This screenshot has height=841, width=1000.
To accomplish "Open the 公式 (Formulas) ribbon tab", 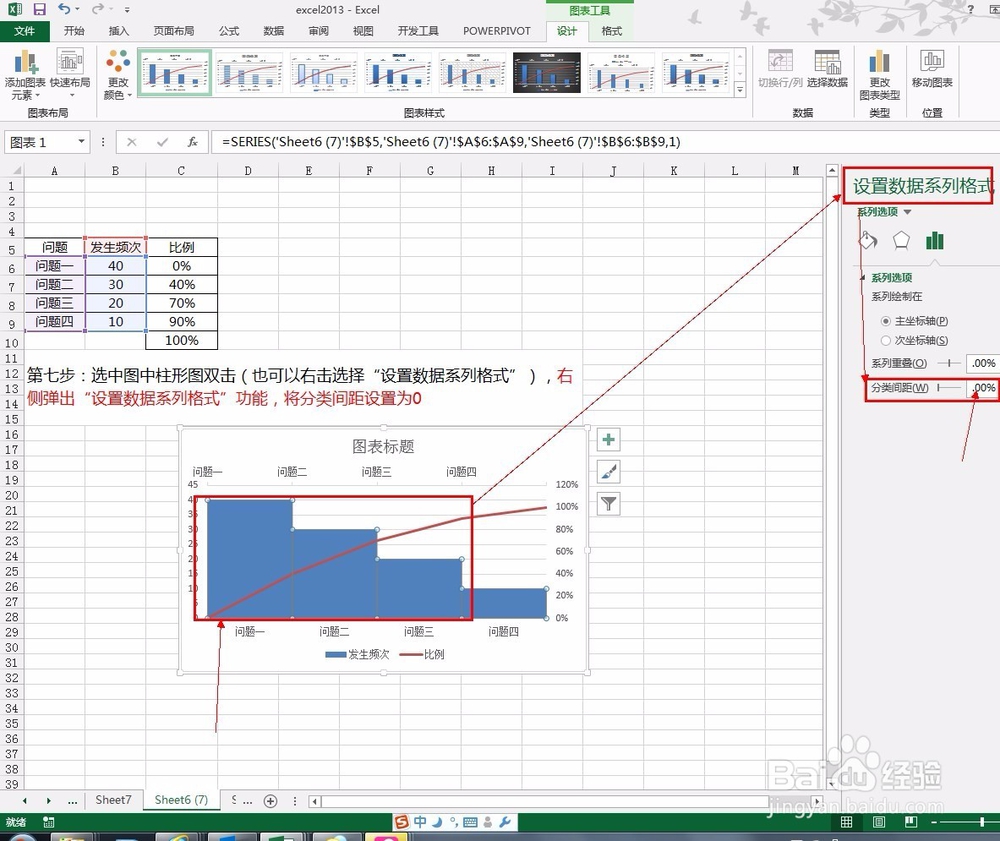I will click(x=229, y=31).
